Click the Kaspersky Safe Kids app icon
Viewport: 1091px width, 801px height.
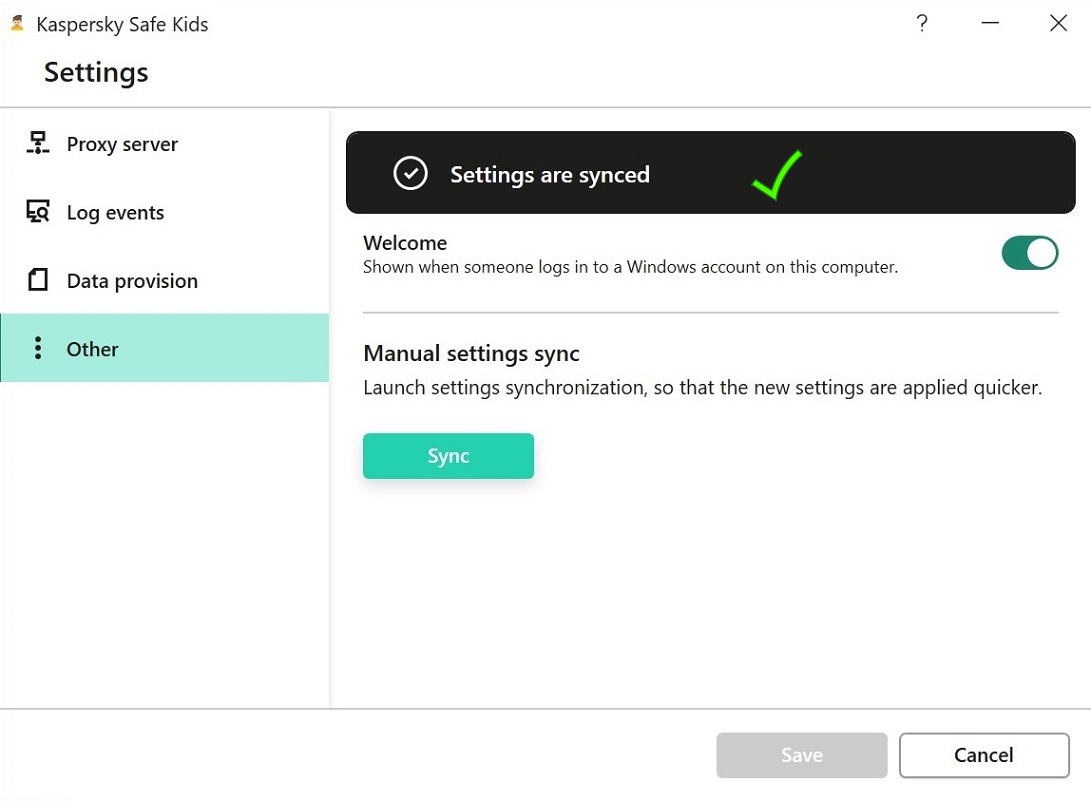17,24
